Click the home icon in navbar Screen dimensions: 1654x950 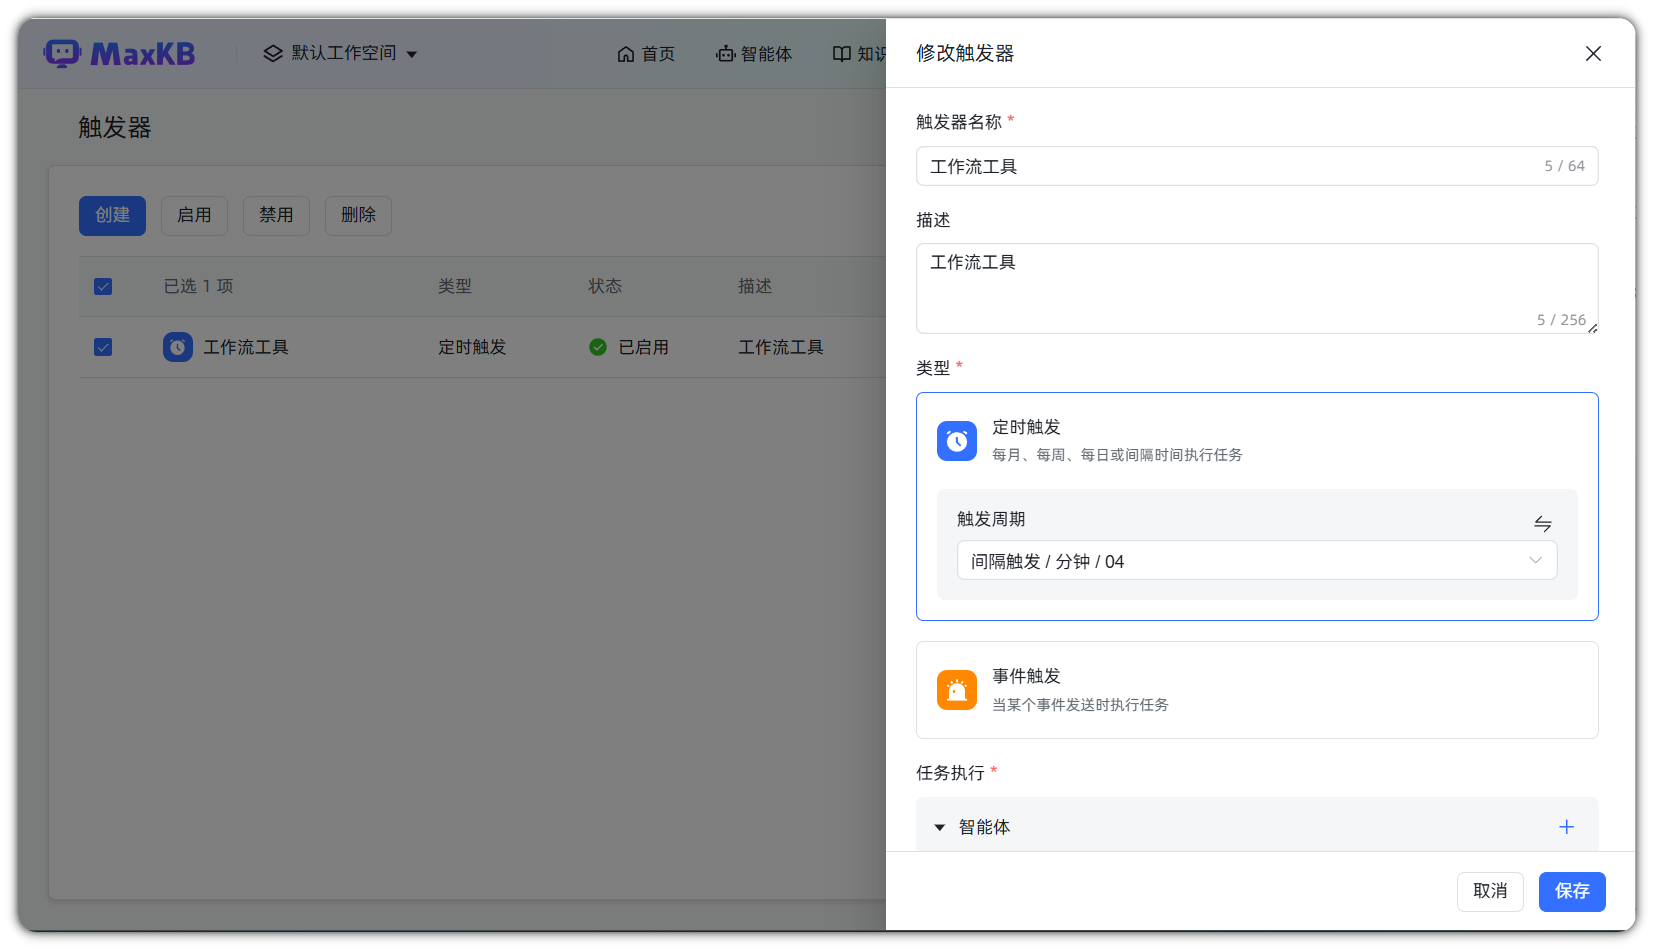pos(626,54)
